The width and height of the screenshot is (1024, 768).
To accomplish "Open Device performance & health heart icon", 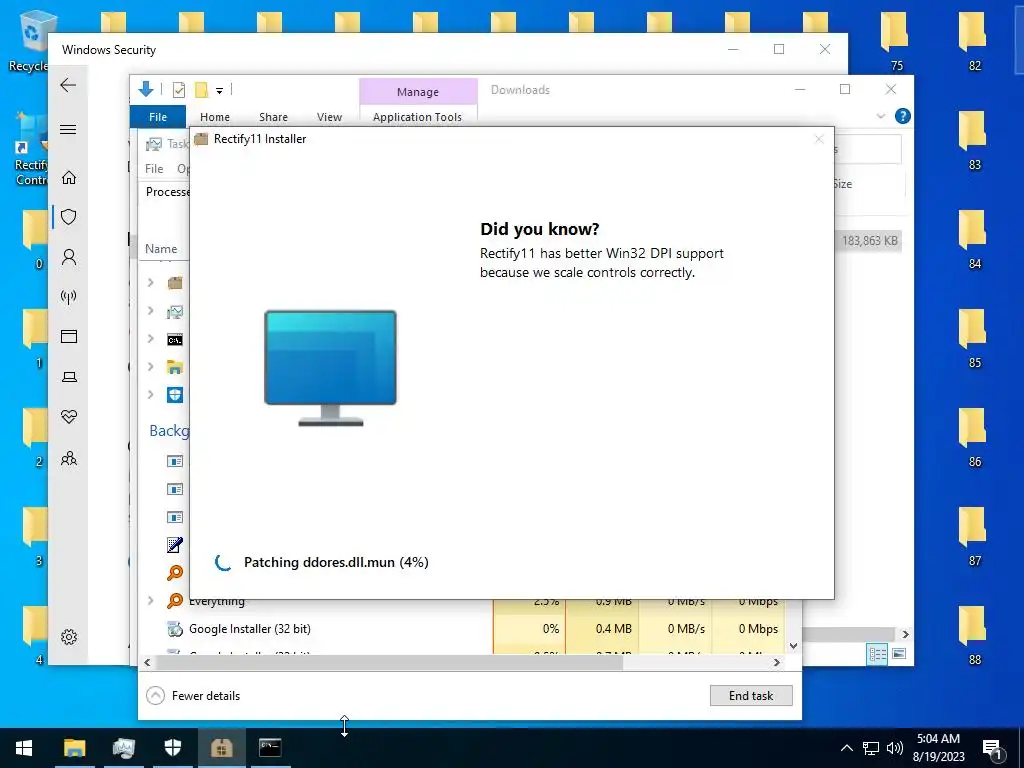I will tap(69, 417).
